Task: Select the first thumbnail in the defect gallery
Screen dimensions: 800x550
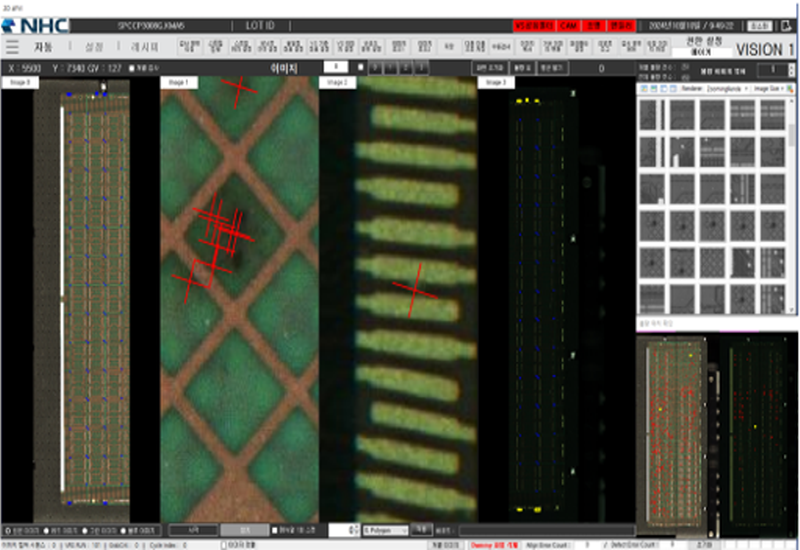Action: pos(651,115)
